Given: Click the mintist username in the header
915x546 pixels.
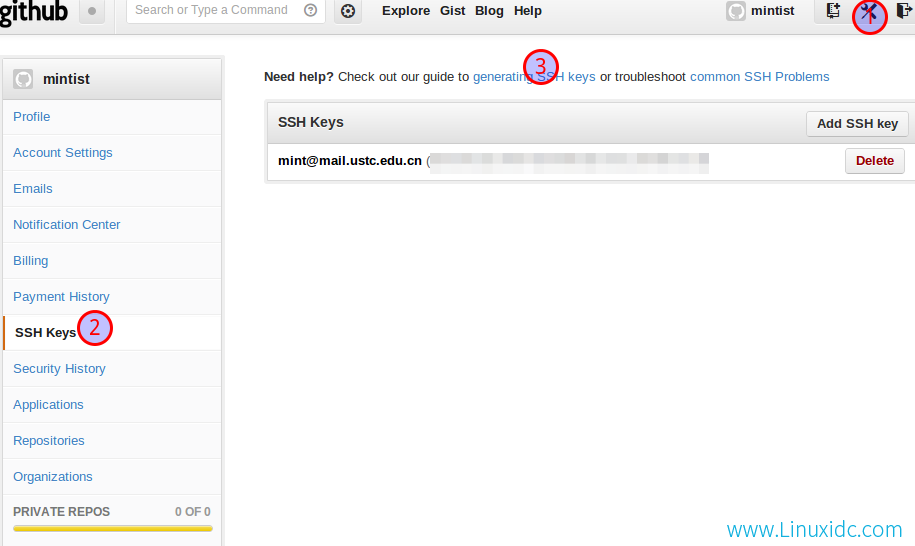Looking at the screenshot, I should (773, 10).
